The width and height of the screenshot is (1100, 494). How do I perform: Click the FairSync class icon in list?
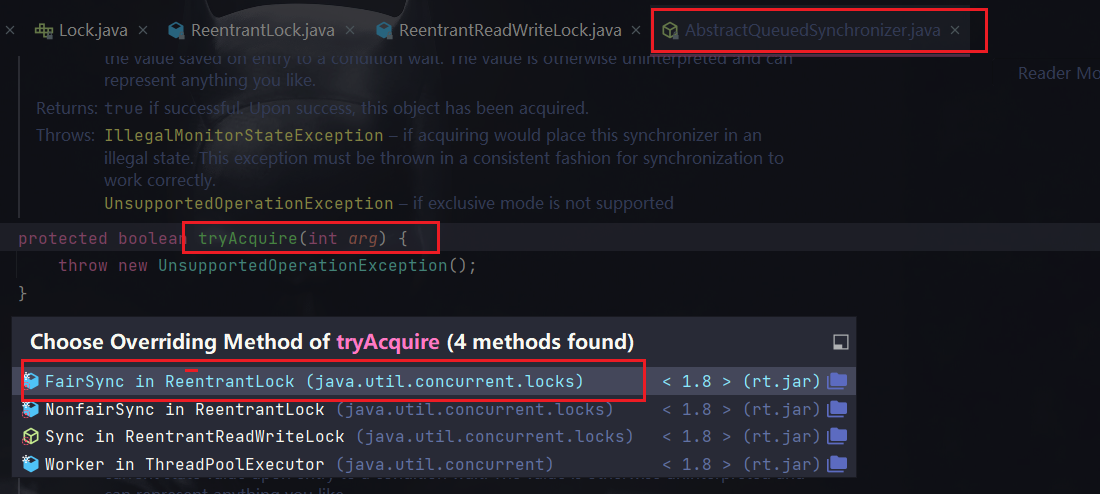pyautogui.click(x=31, y=381)
